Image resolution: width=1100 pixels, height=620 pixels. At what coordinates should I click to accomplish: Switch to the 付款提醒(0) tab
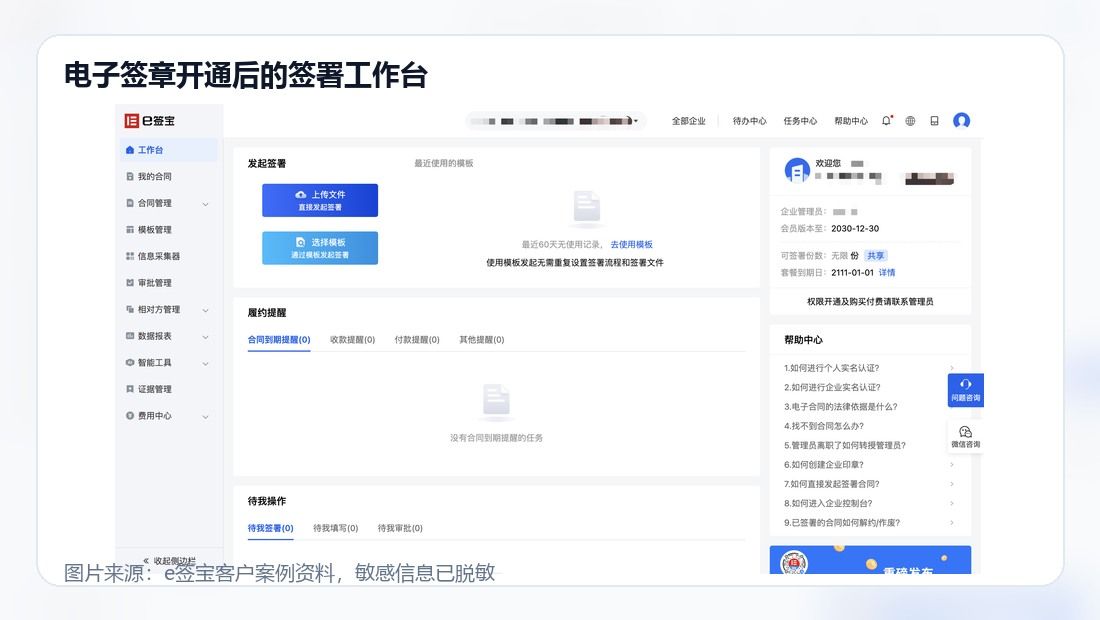(417, 339)
